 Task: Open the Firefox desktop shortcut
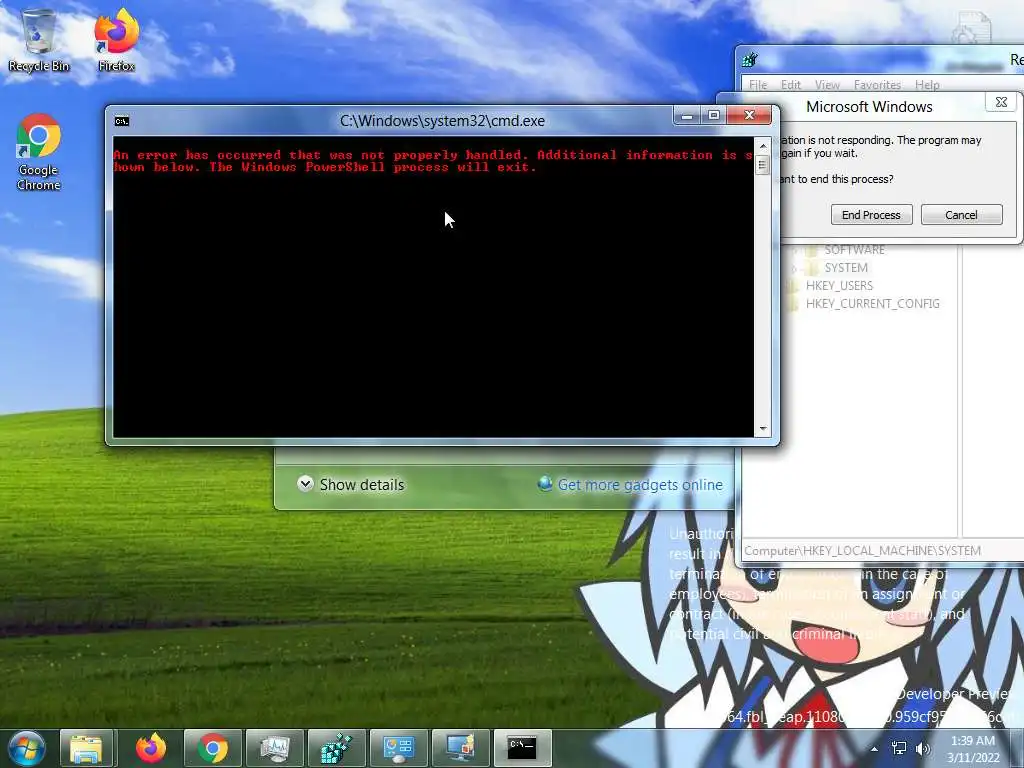pyautogui.click(x=116, y=40)
